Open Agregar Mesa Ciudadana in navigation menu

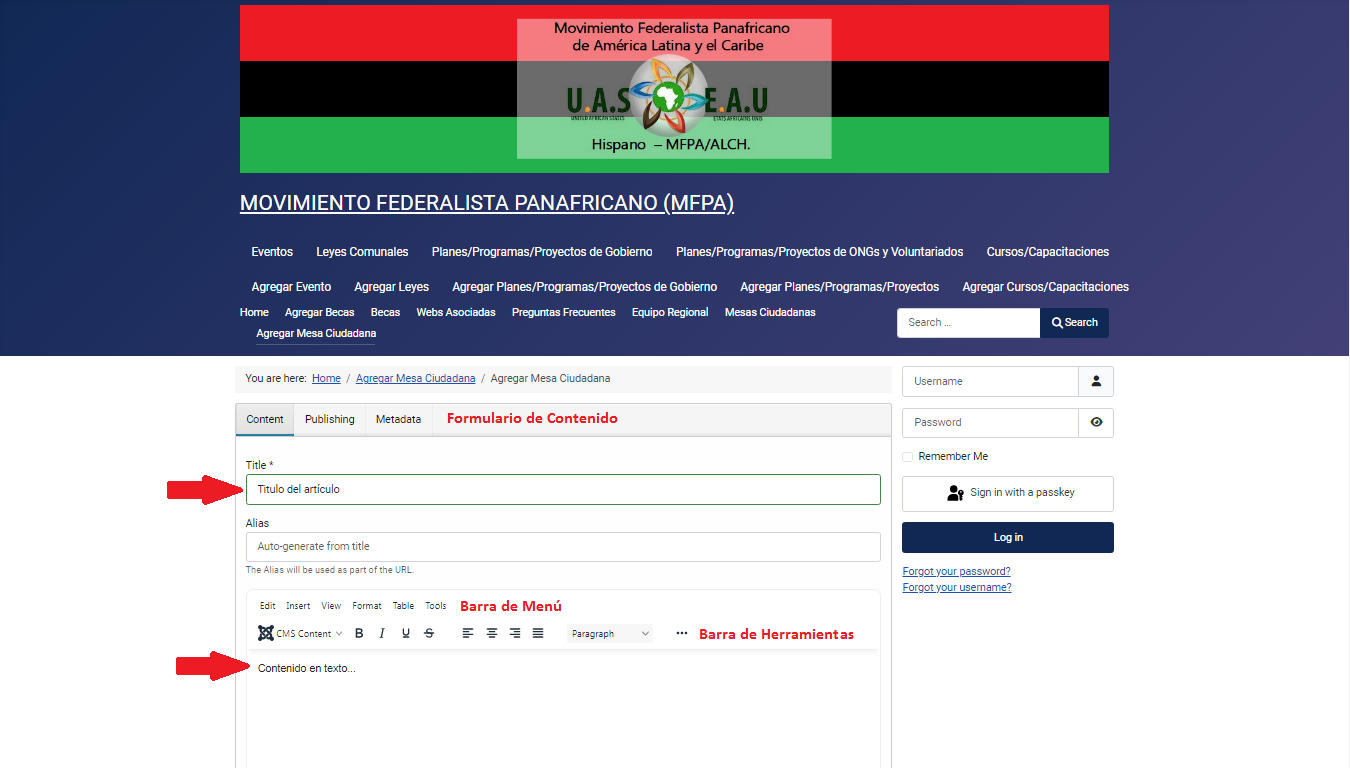316,333
